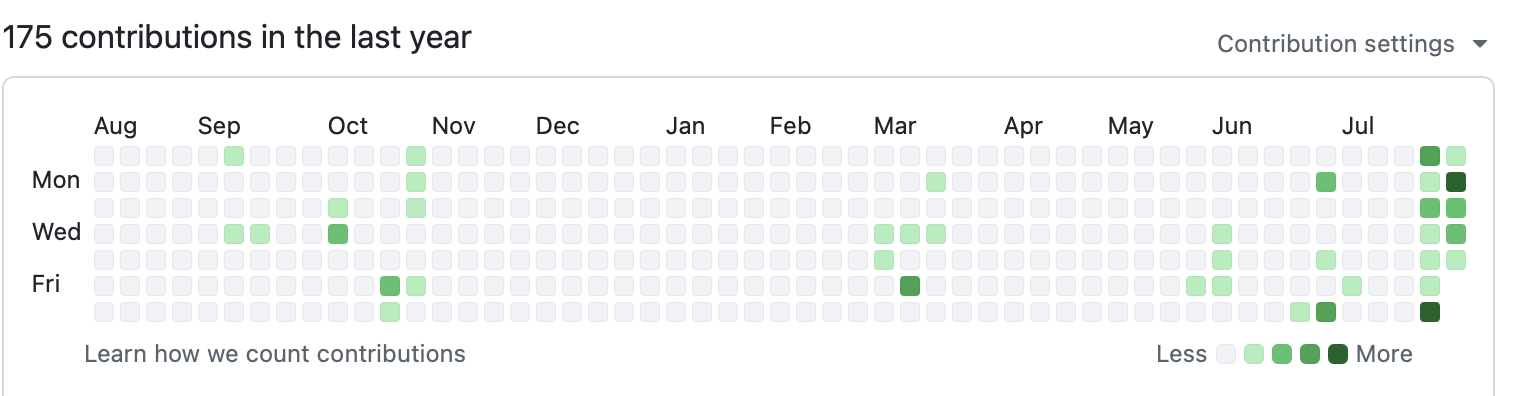Select dark green Saturday cell in late June
Screen dimensions: 1518x396
1326,312
